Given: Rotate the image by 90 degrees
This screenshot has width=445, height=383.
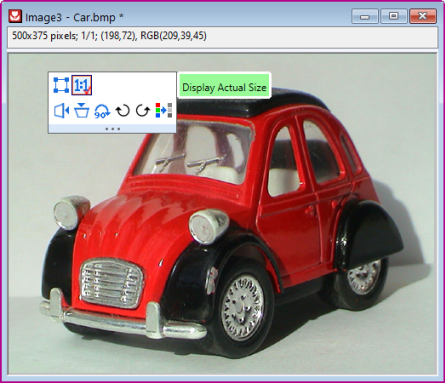Looking at the screenshot, I should tap(102, 111).
